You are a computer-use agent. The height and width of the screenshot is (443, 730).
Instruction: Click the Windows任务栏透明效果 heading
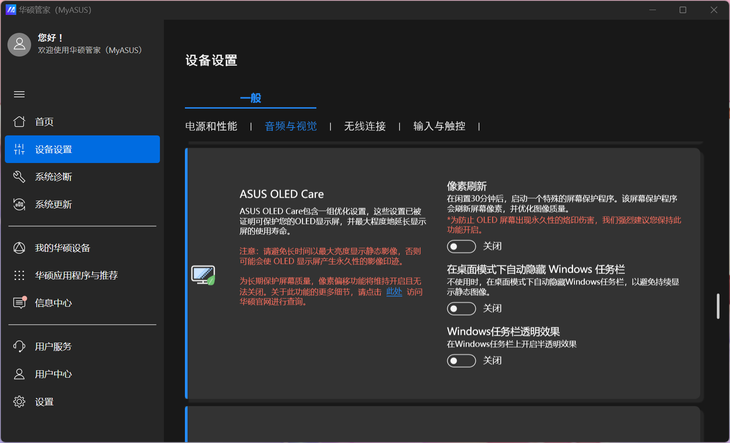(503, 331)
